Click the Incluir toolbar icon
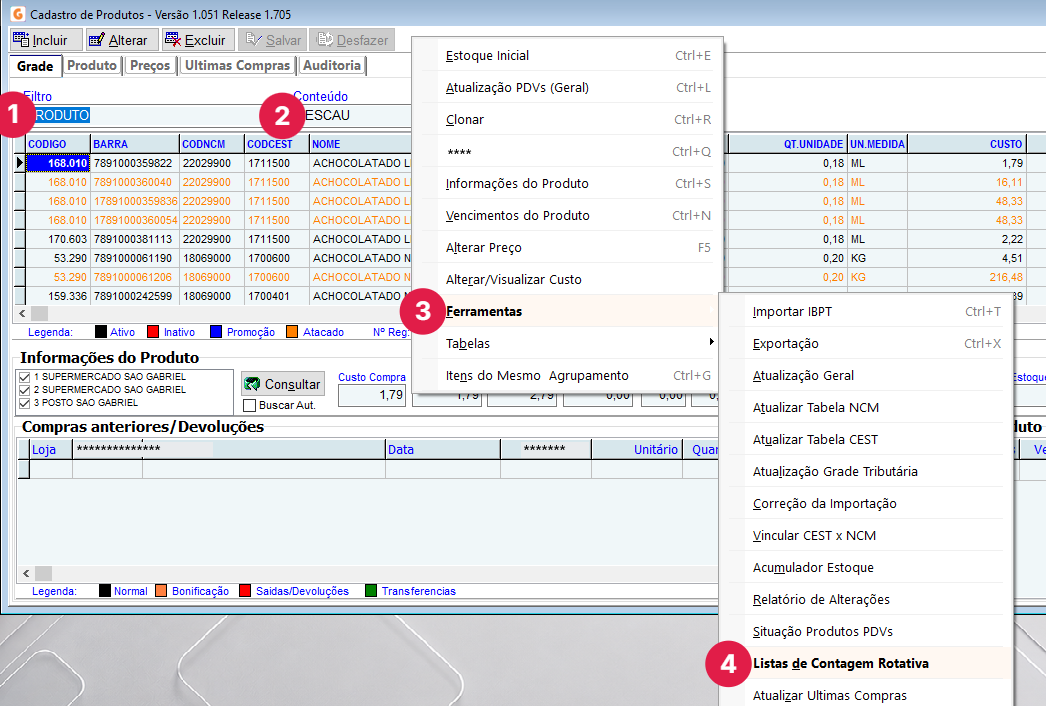1046x706 pixels. (x=21, y=40)
